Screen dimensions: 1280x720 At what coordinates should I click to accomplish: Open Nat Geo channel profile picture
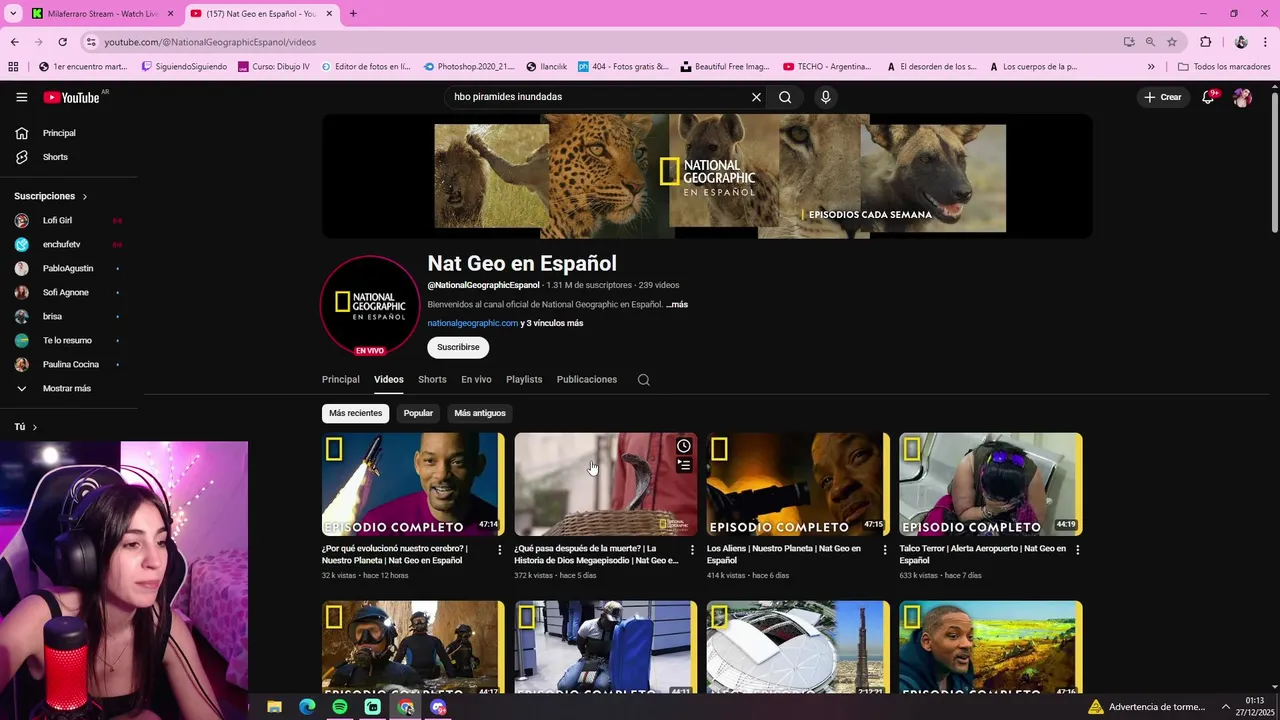point(370,305)
